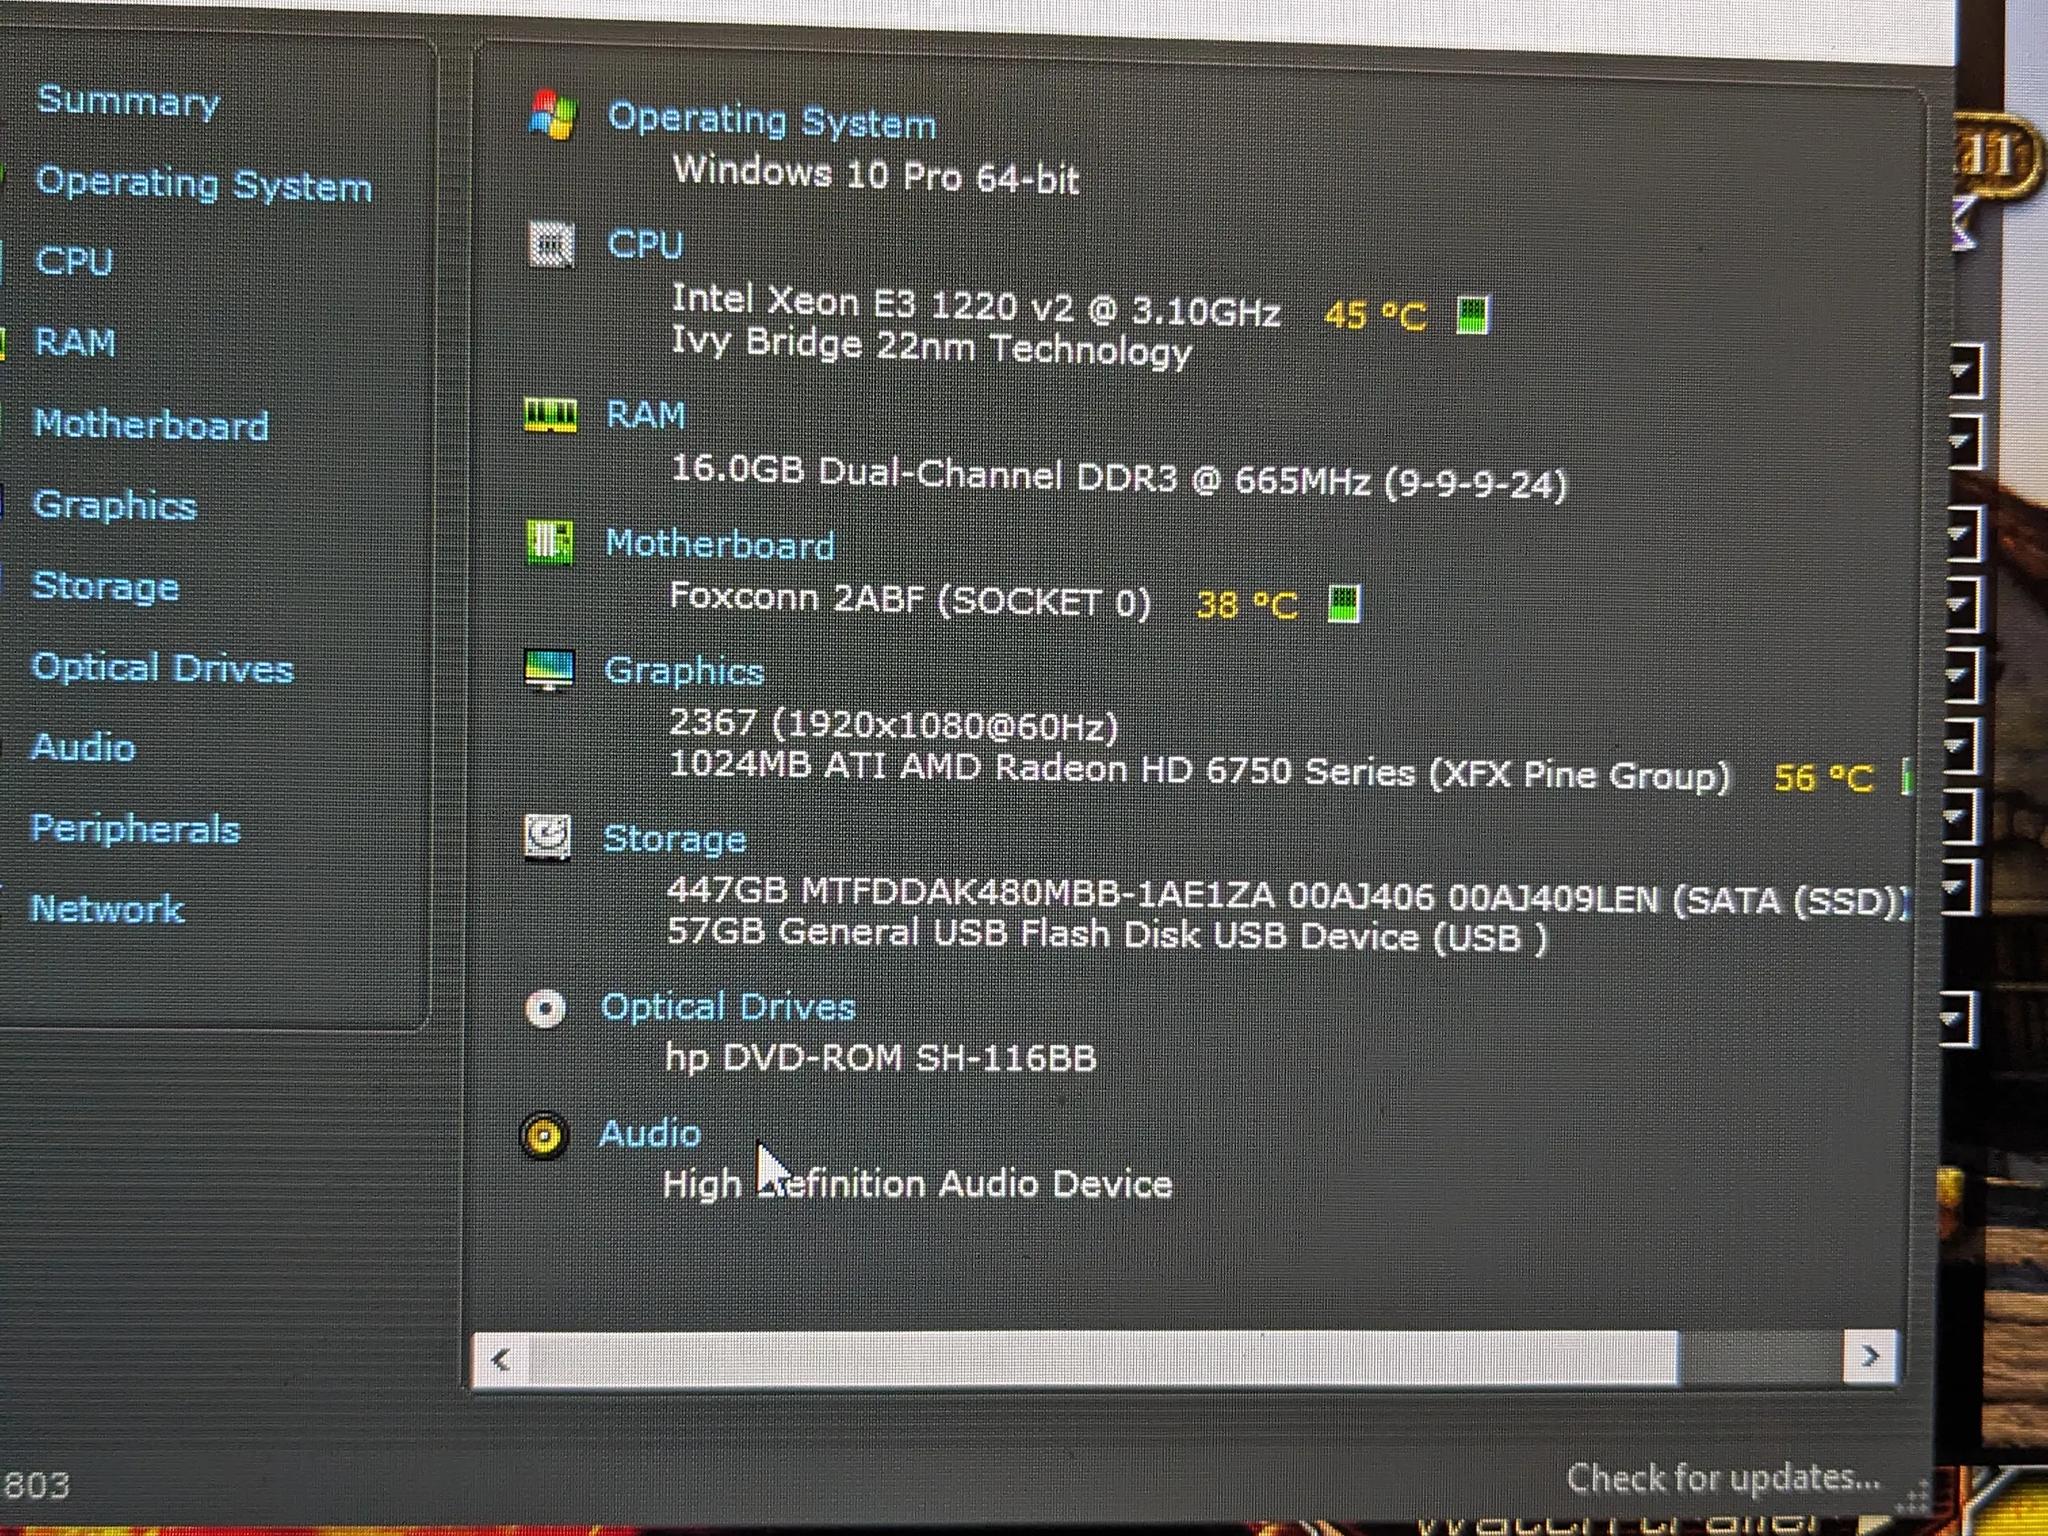Click 'Windows 10 Pro 64-bit' text

(876, 175)
